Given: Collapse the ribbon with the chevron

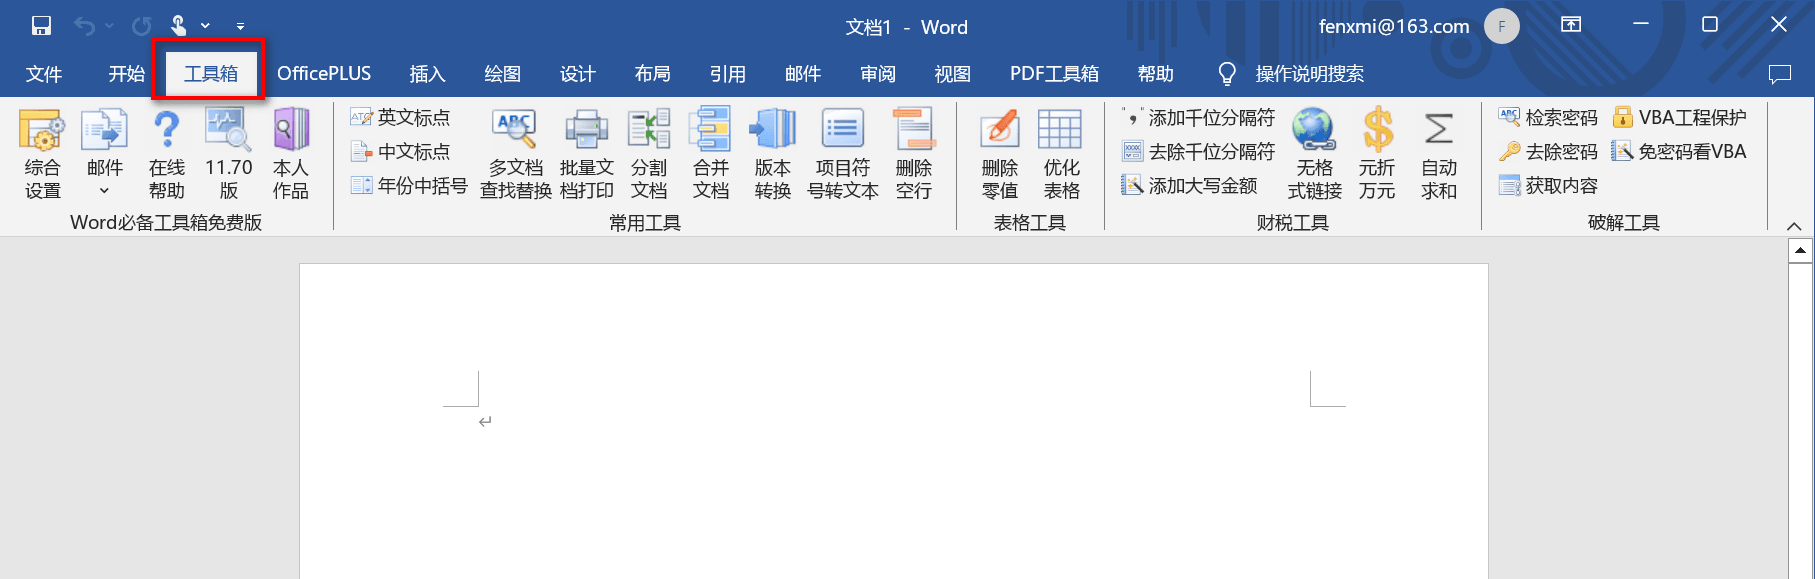Looking at the screenshot, I should click(x=1794, y=226).
